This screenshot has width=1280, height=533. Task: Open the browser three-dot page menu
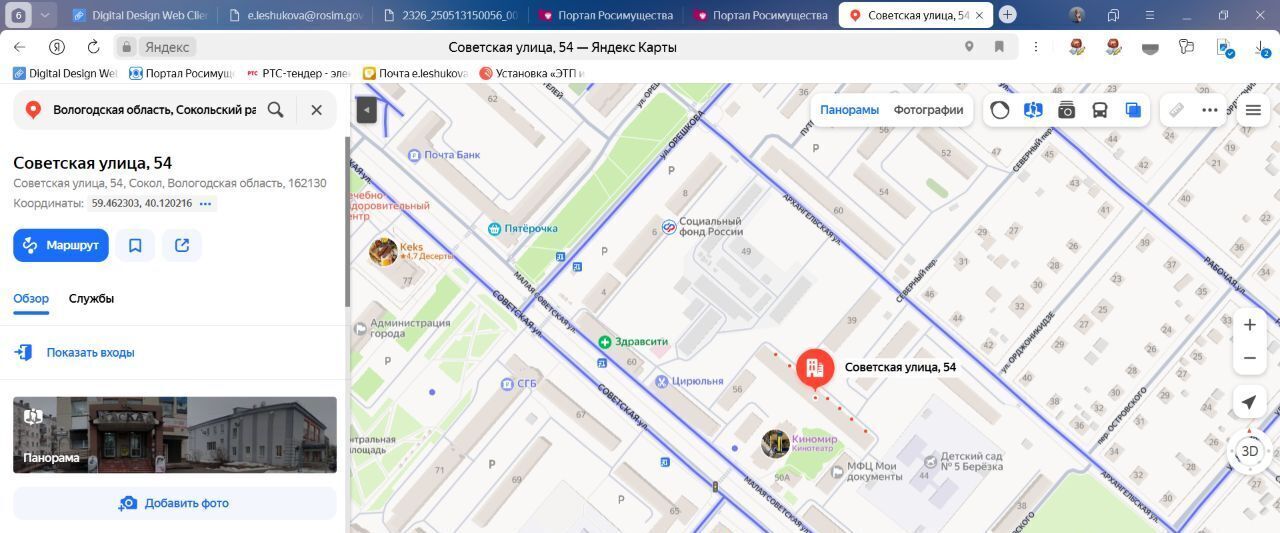pyautogui.click(x=1036, y=47)
